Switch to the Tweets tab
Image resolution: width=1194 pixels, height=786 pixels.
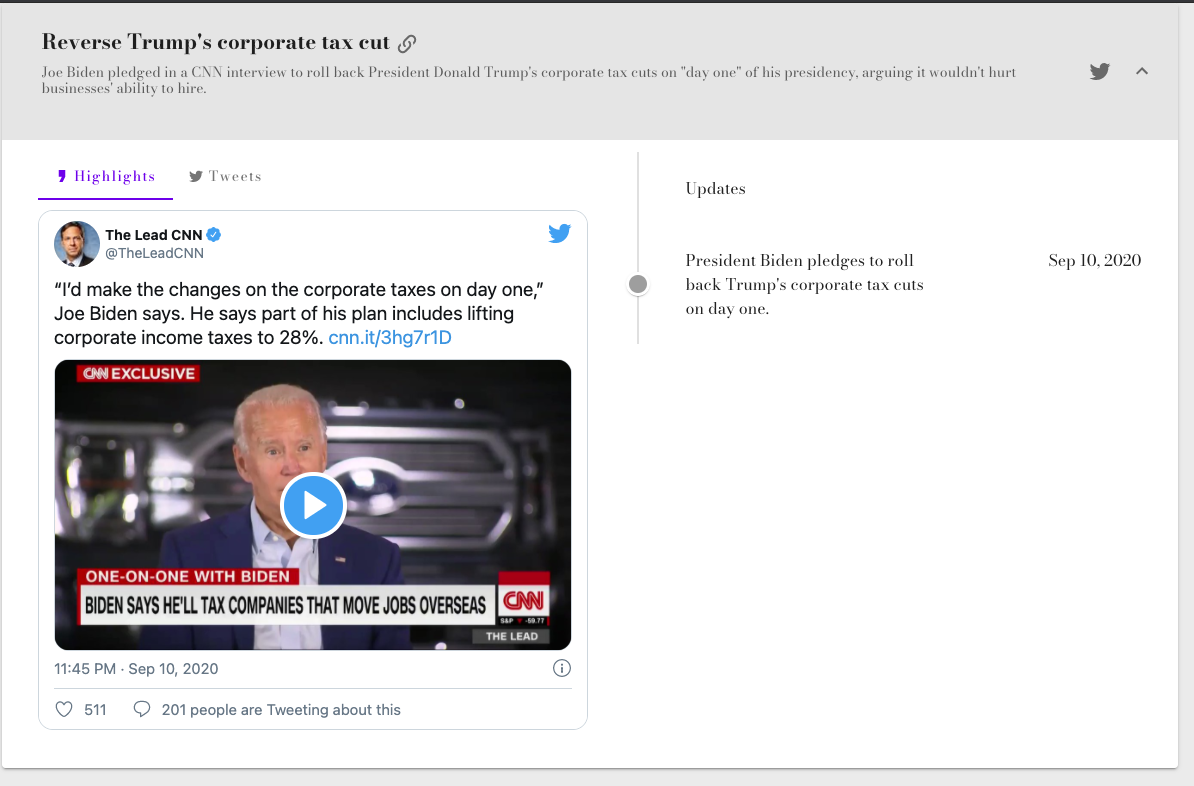pyautogui.click(x=226, y=176)
